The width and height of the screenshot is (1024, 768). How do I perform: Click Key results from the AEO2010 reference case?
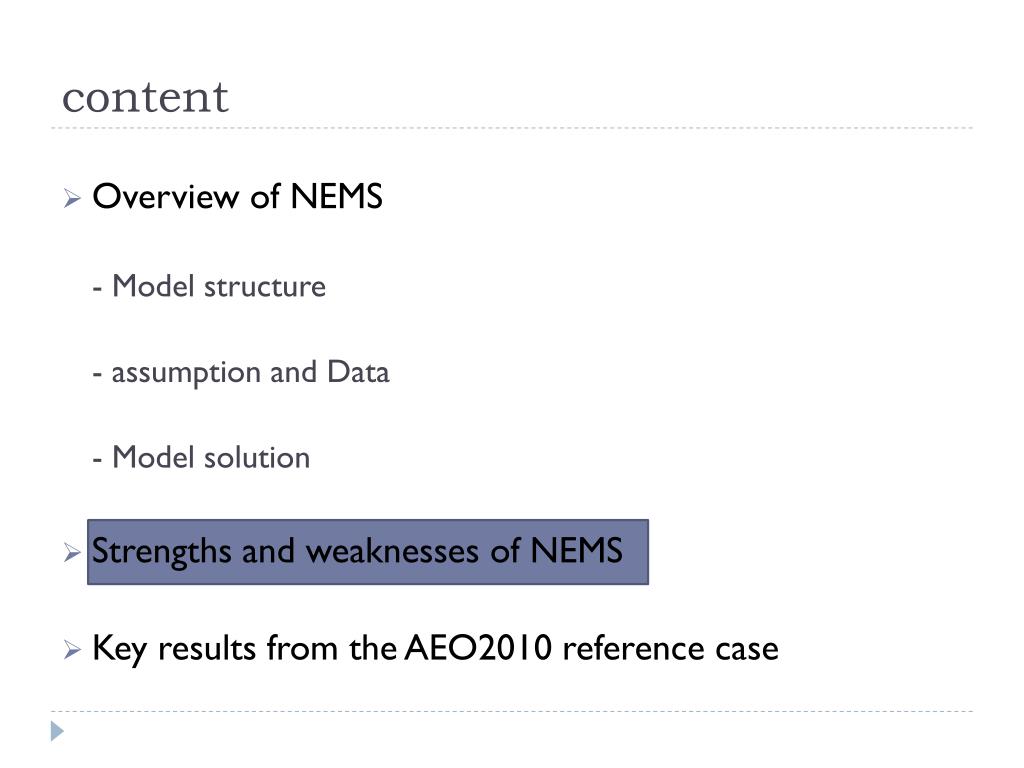coord(435,648)
